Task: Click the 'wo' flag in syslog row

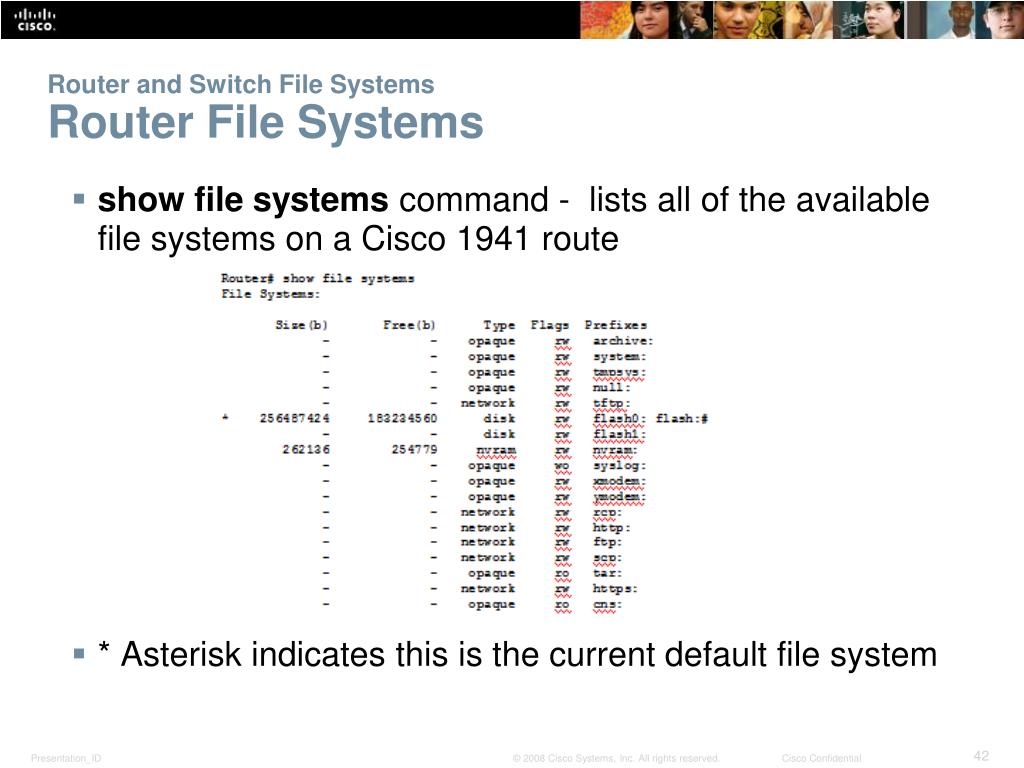Action: (562, 466)
